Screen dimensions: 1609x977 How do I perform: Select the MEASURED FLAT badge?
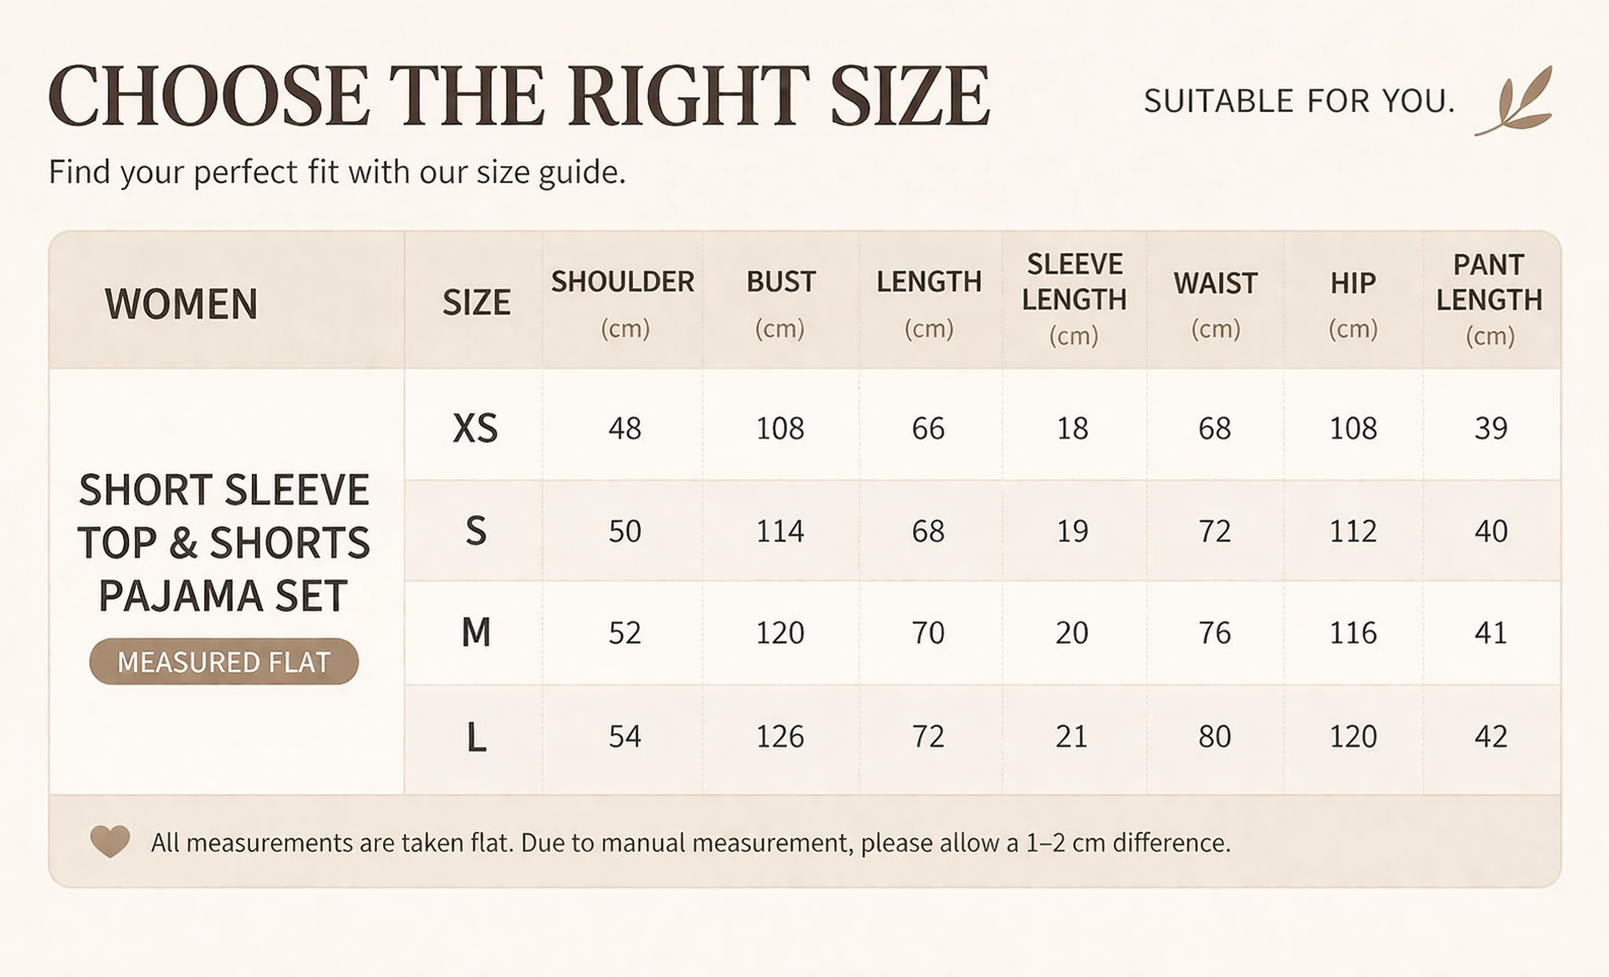click(224, 662)
